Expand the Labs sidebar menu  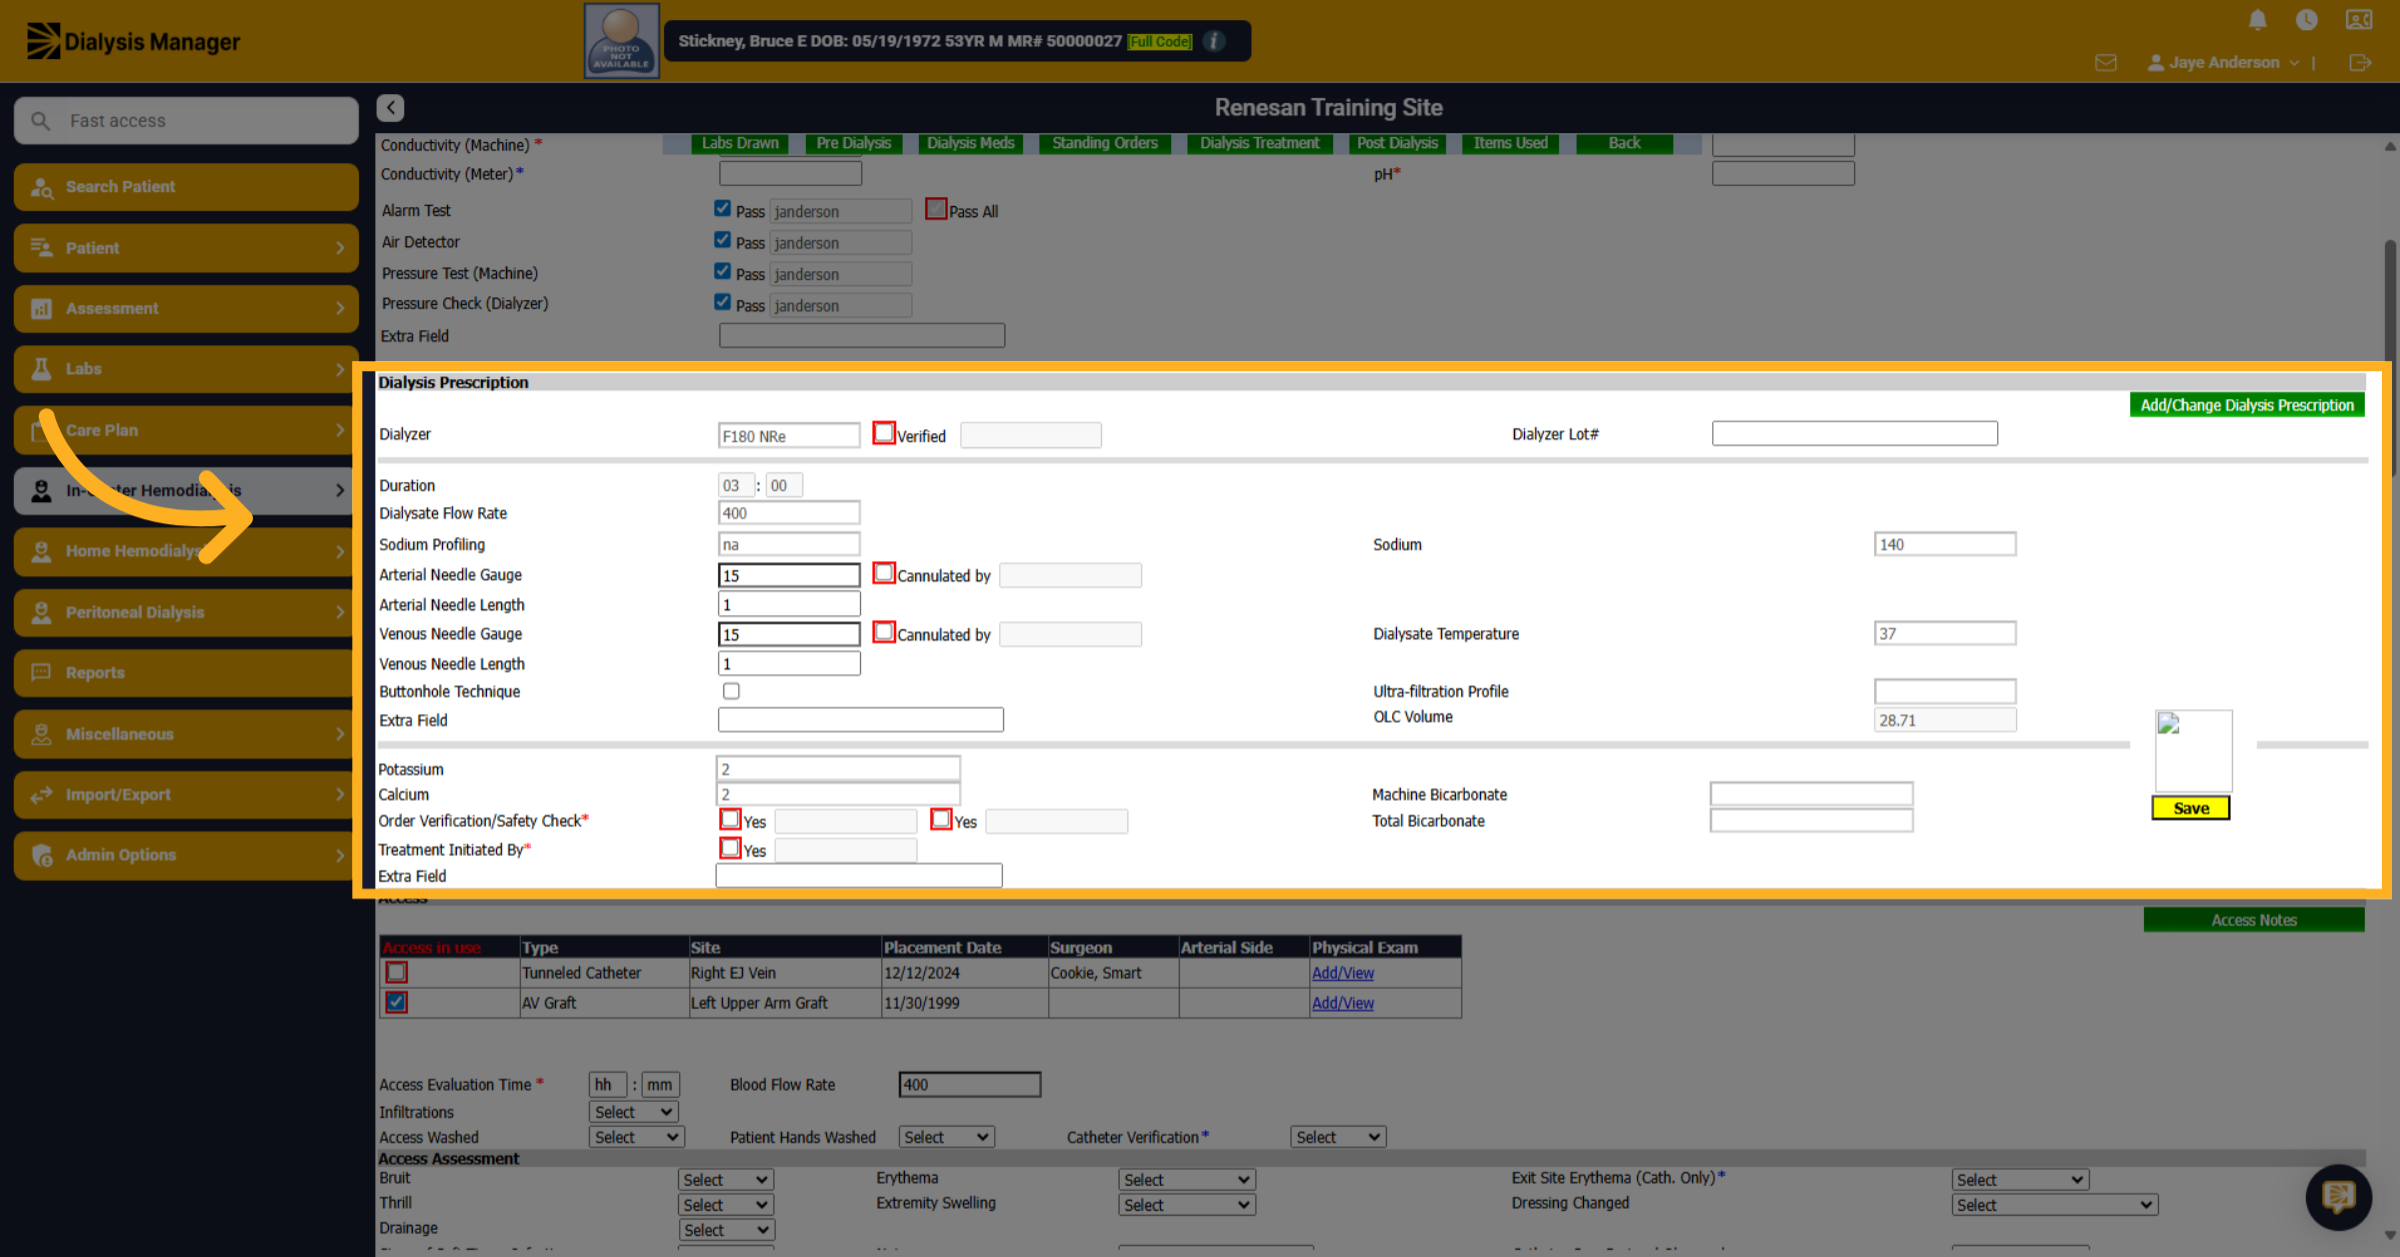(x=186, y=369)
